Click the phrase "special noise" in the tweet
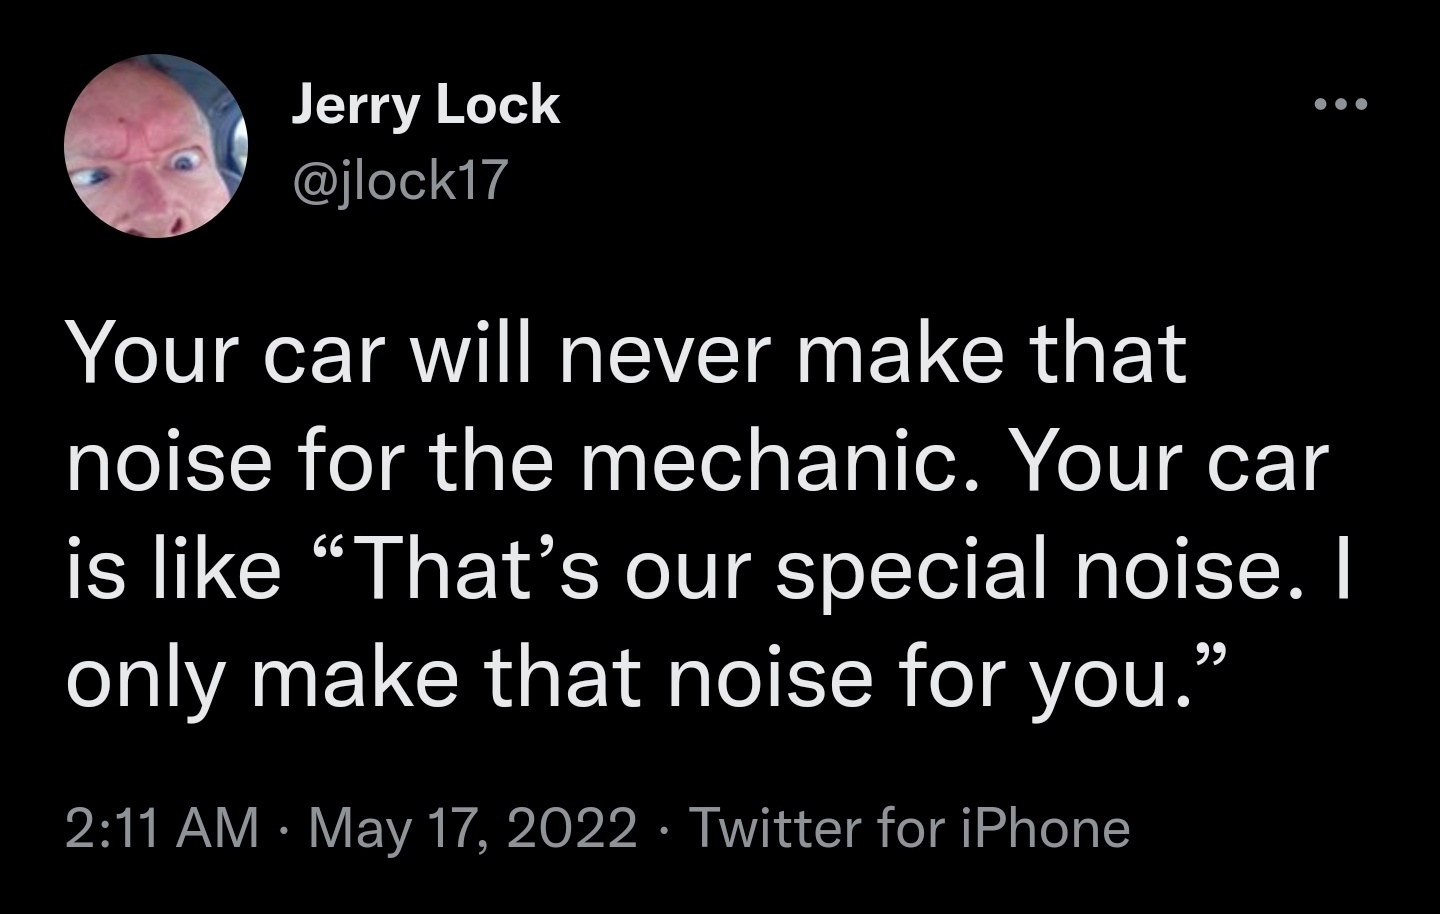This screenshot has height=914, width=1440. [915, 570]
